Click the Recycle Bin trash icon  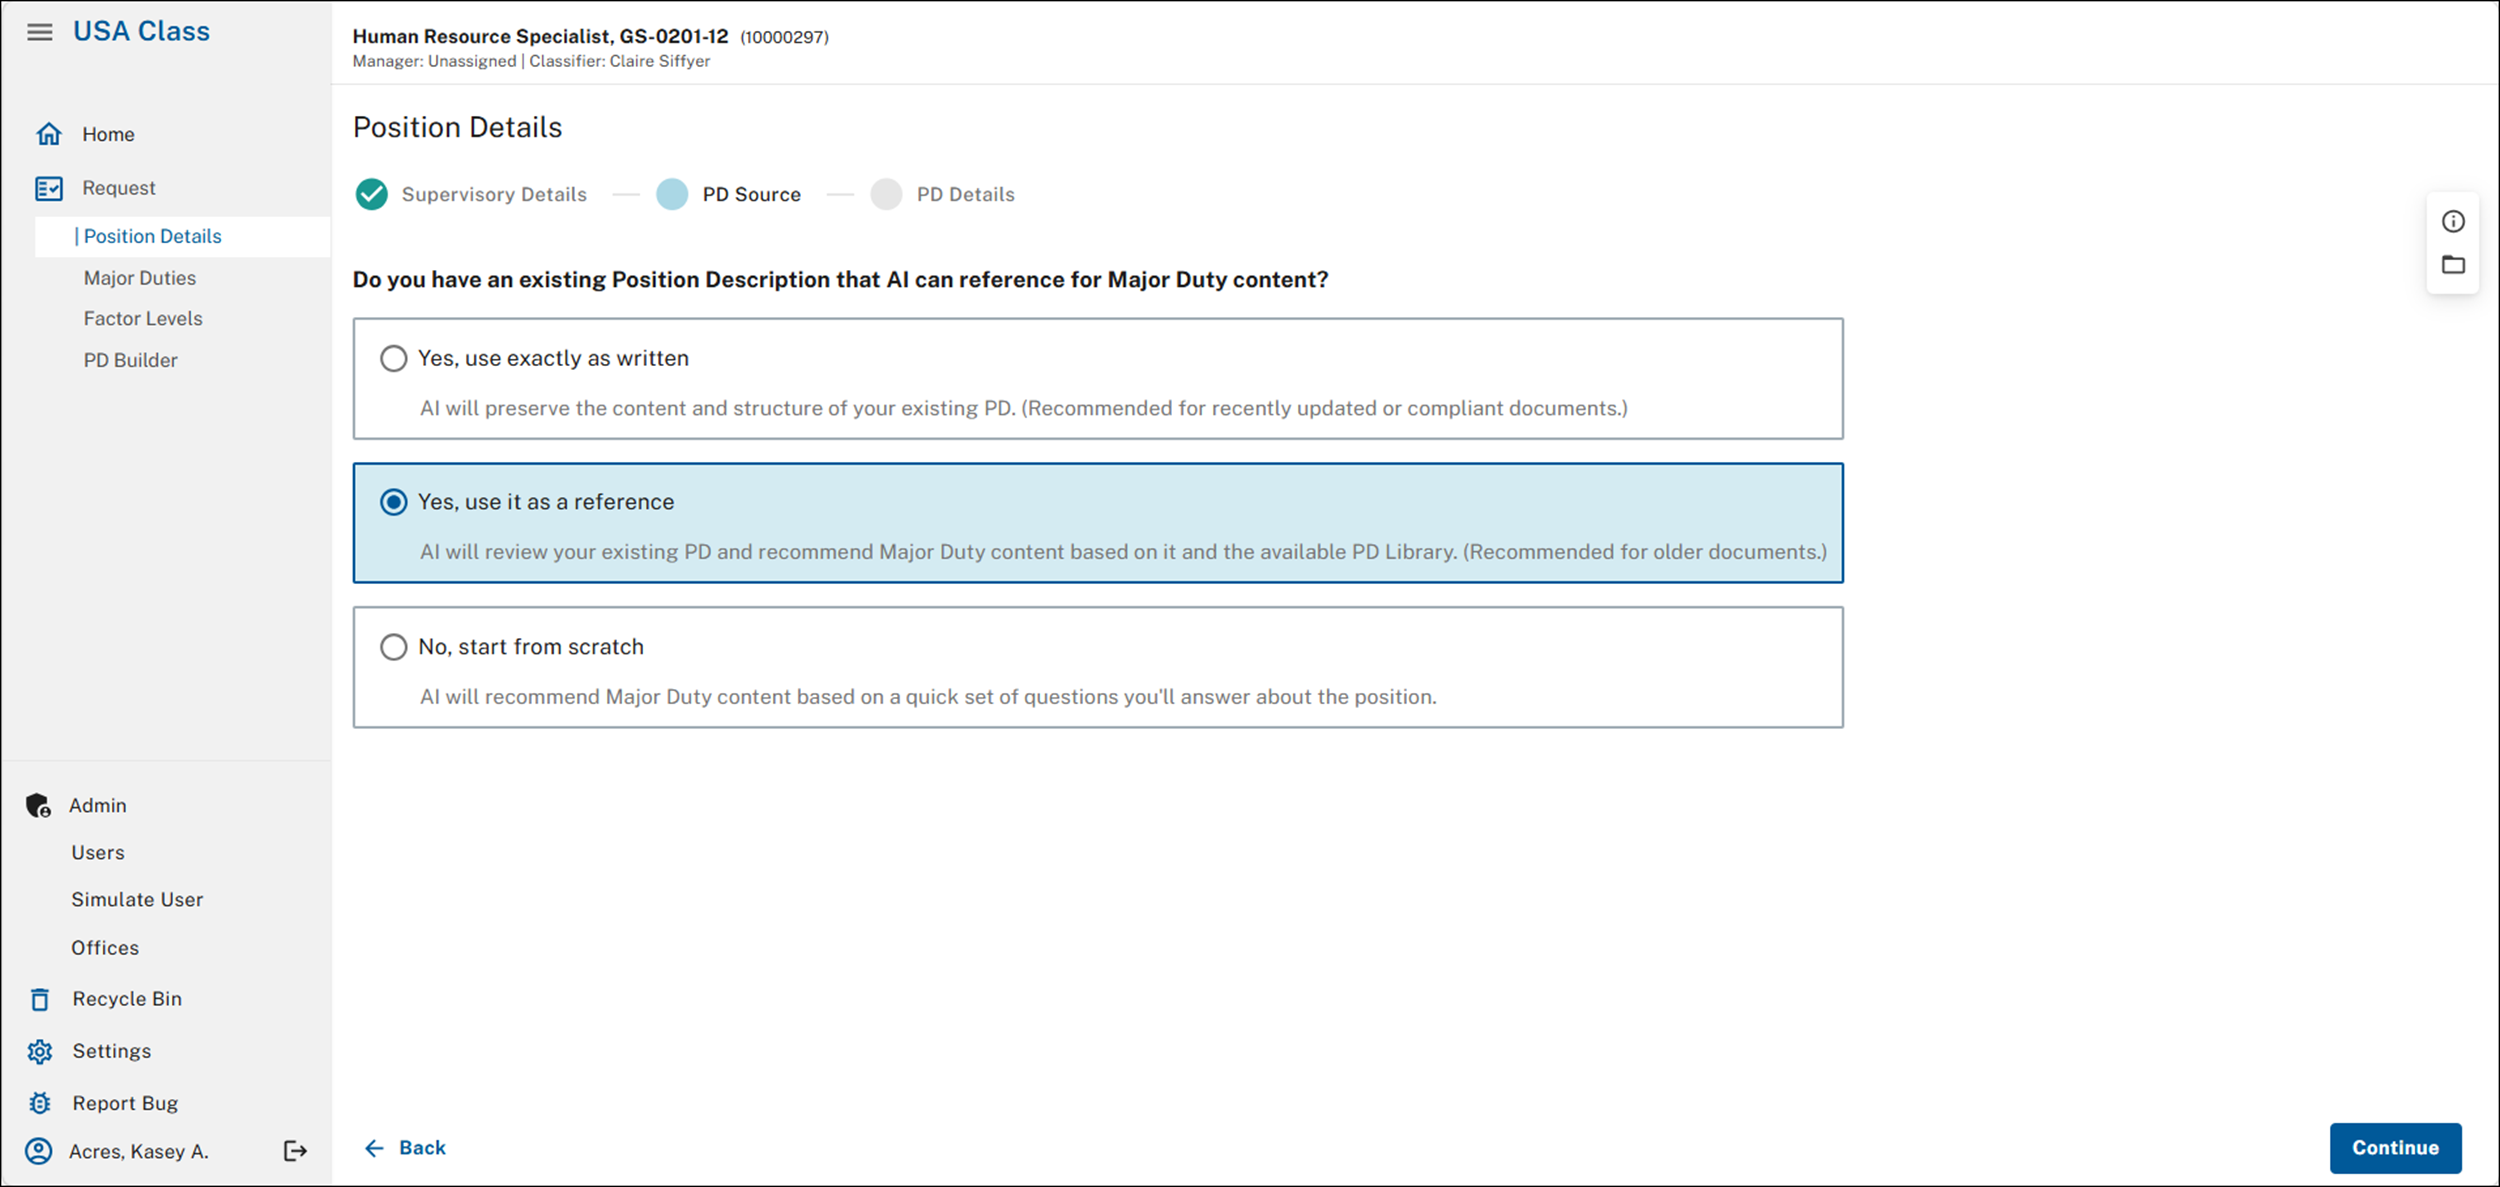point(40,999)
